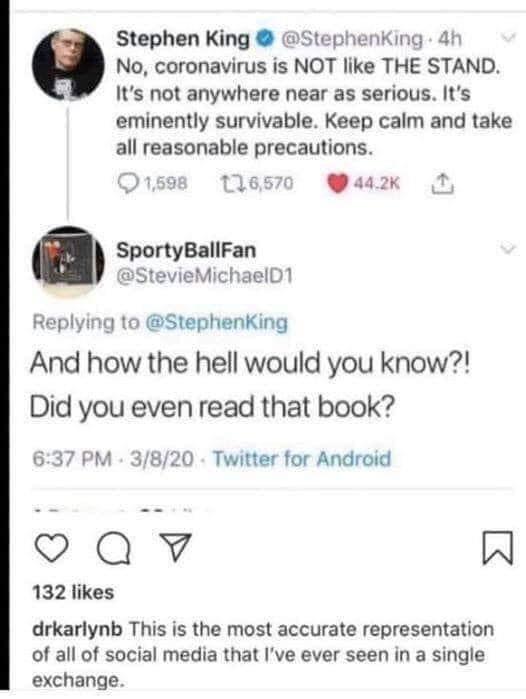Click the retweet icon showing 6,570
Screen dimensions: 526x699
[232, 183]
